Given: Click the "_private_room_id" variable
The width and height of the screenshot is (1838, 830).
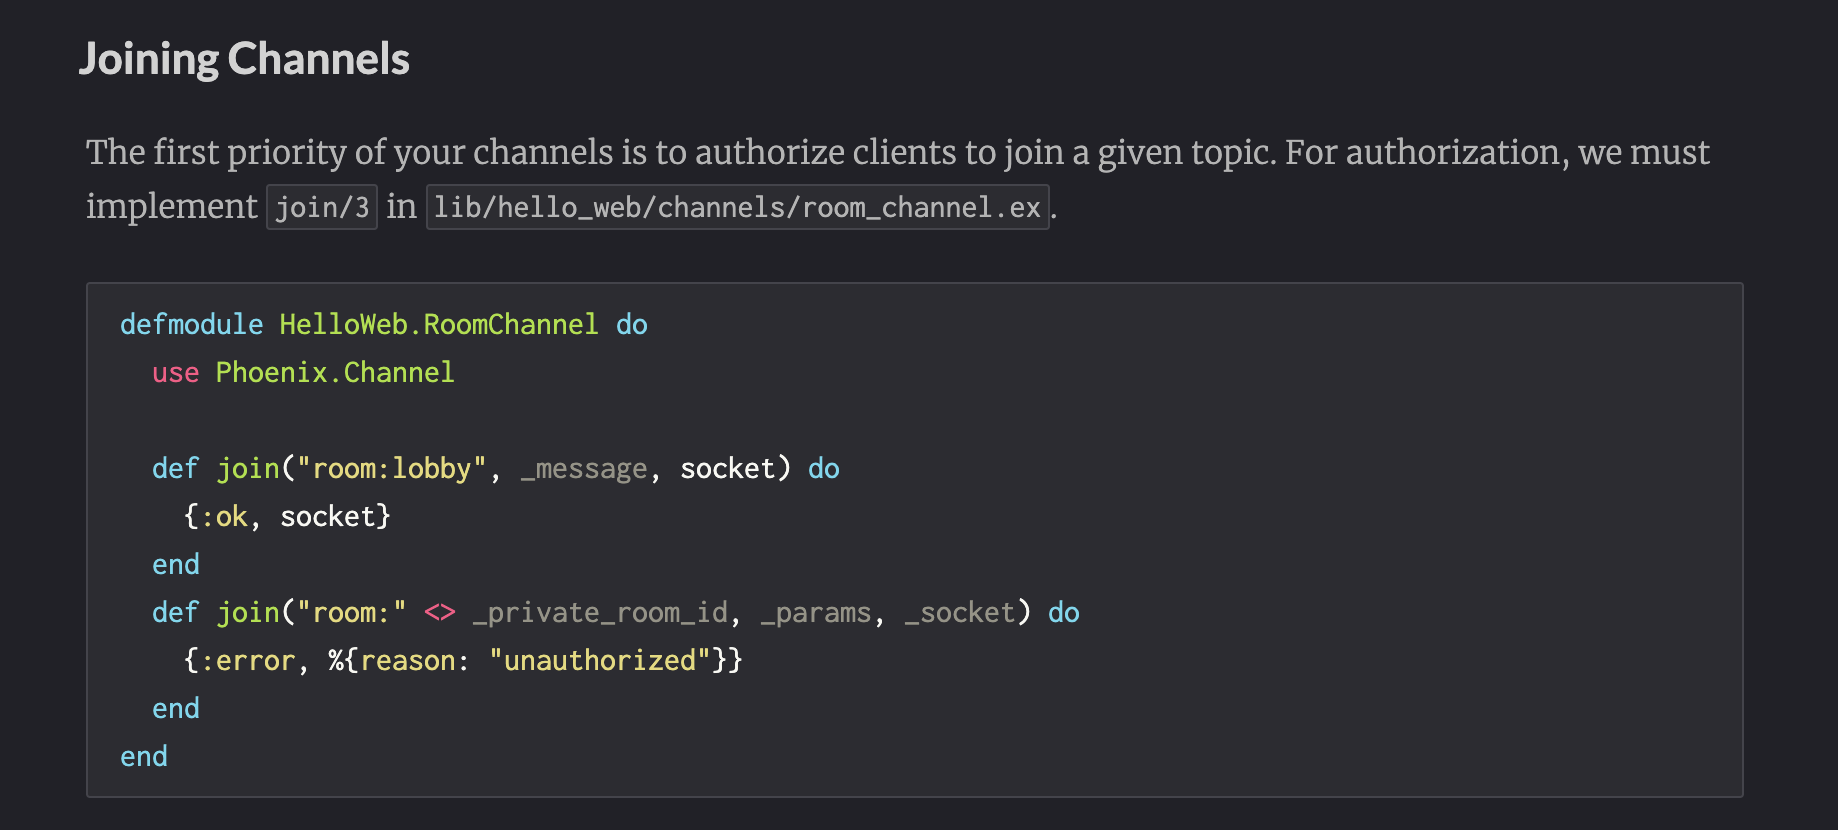Looking at the screenshot, I should 600,612.
